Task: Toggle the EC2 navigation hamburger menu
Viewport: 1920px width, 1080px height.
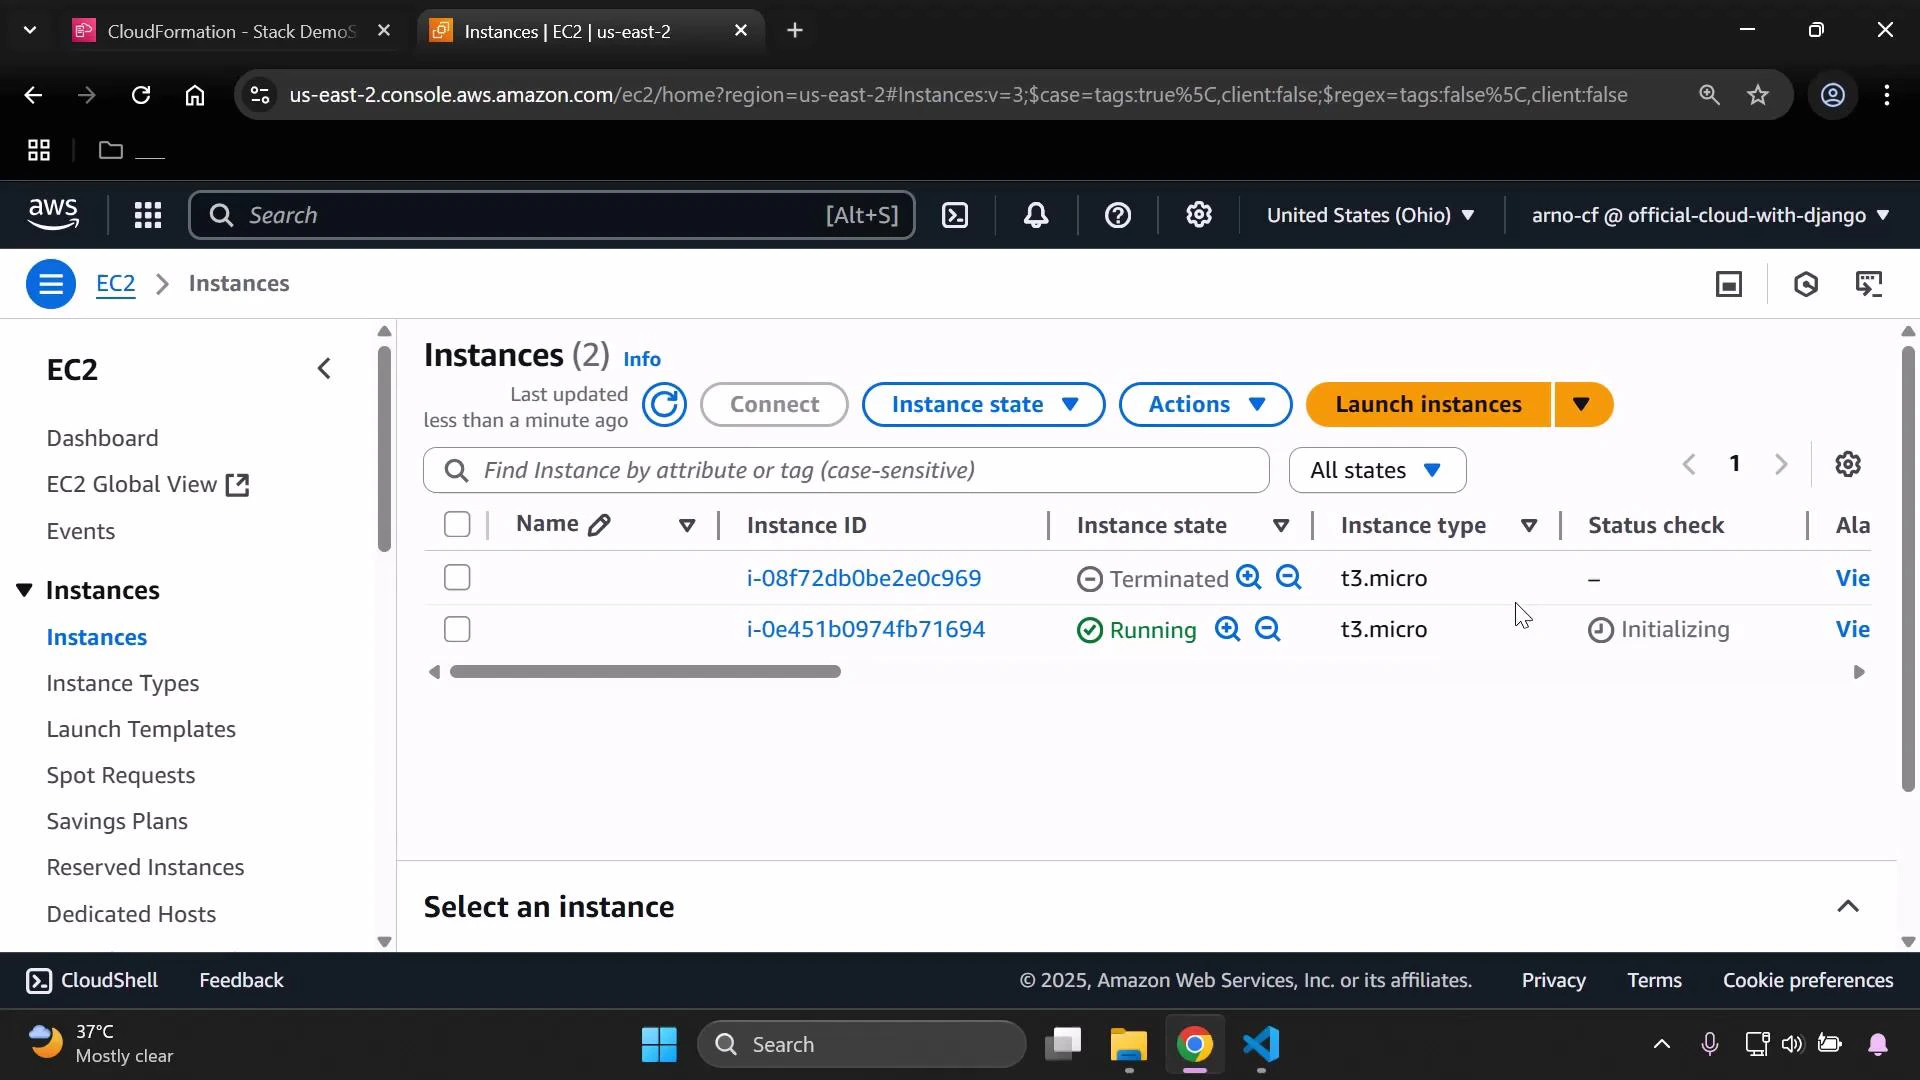Action: 51,285
